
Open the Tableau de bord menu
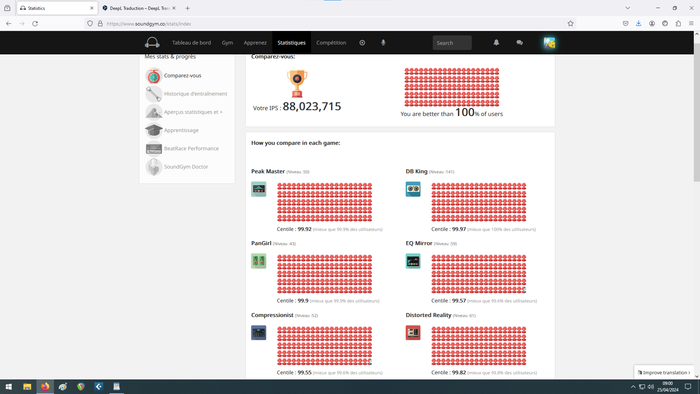click(x=191, y=43)
